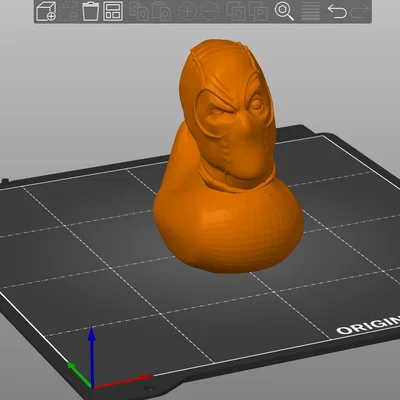The width and height of the screenshot is (400, 400).
Task: Click the Add instance plus icon
Action: [187, 11]
